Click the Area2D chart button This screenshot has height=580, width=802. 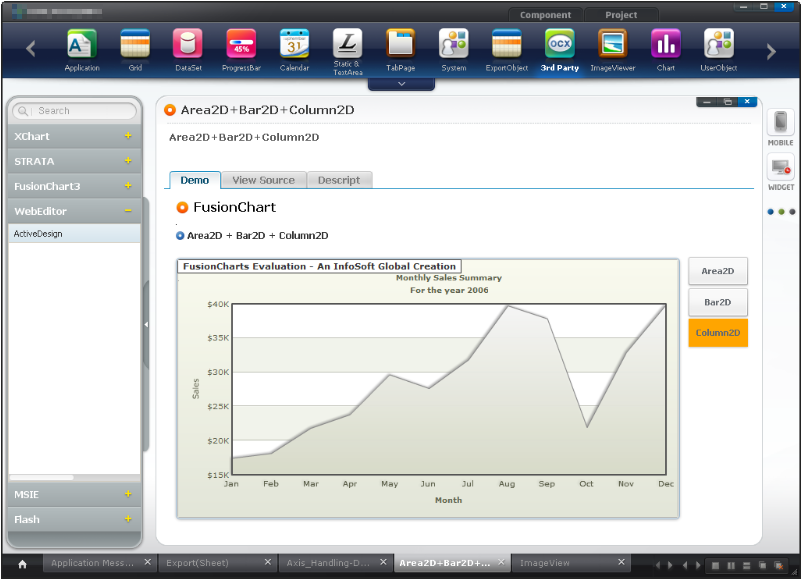pos(717,271)
